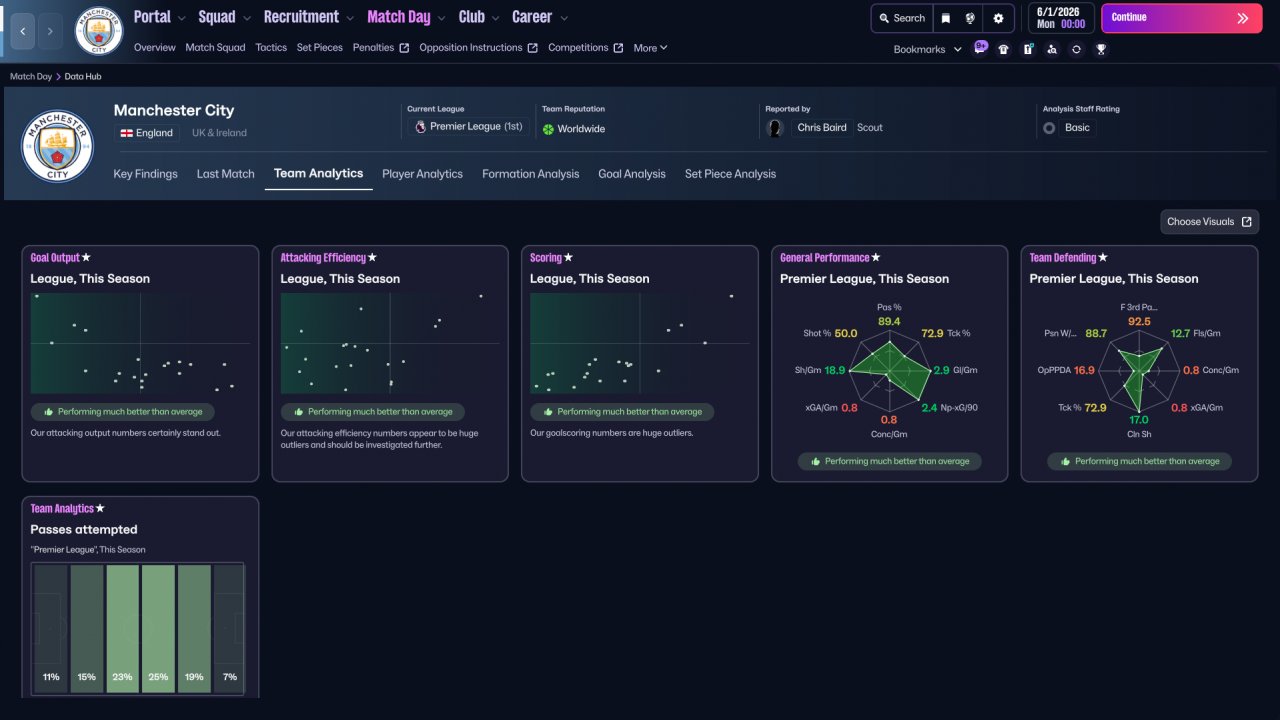The height and width of the screenshot is (720, 1280).
Task: Click the circular arrows icon in the bookmarks row
Action: tap(1076, 49)
